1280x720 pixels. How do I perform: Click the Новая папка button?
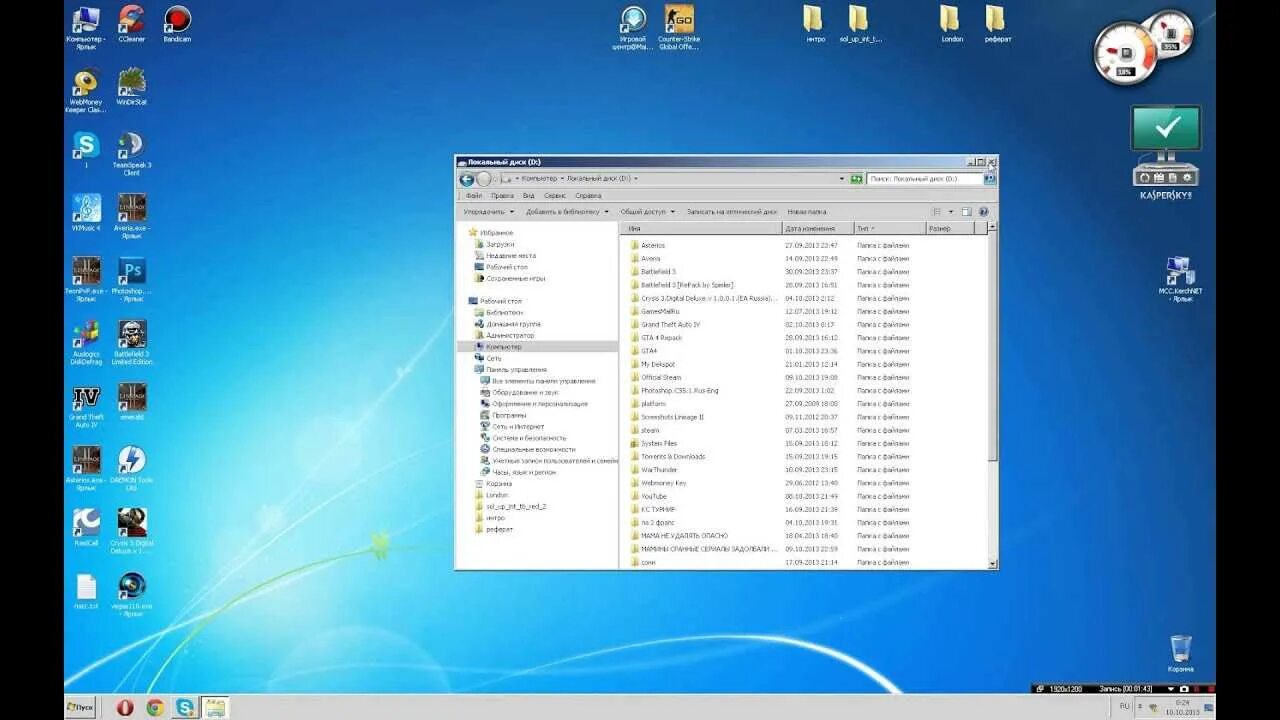tap(807, 212)
